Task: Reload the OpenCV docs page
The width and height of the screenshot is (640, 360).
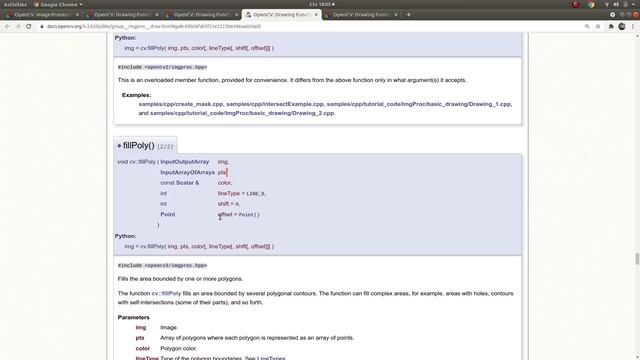Action: (29, 26)
